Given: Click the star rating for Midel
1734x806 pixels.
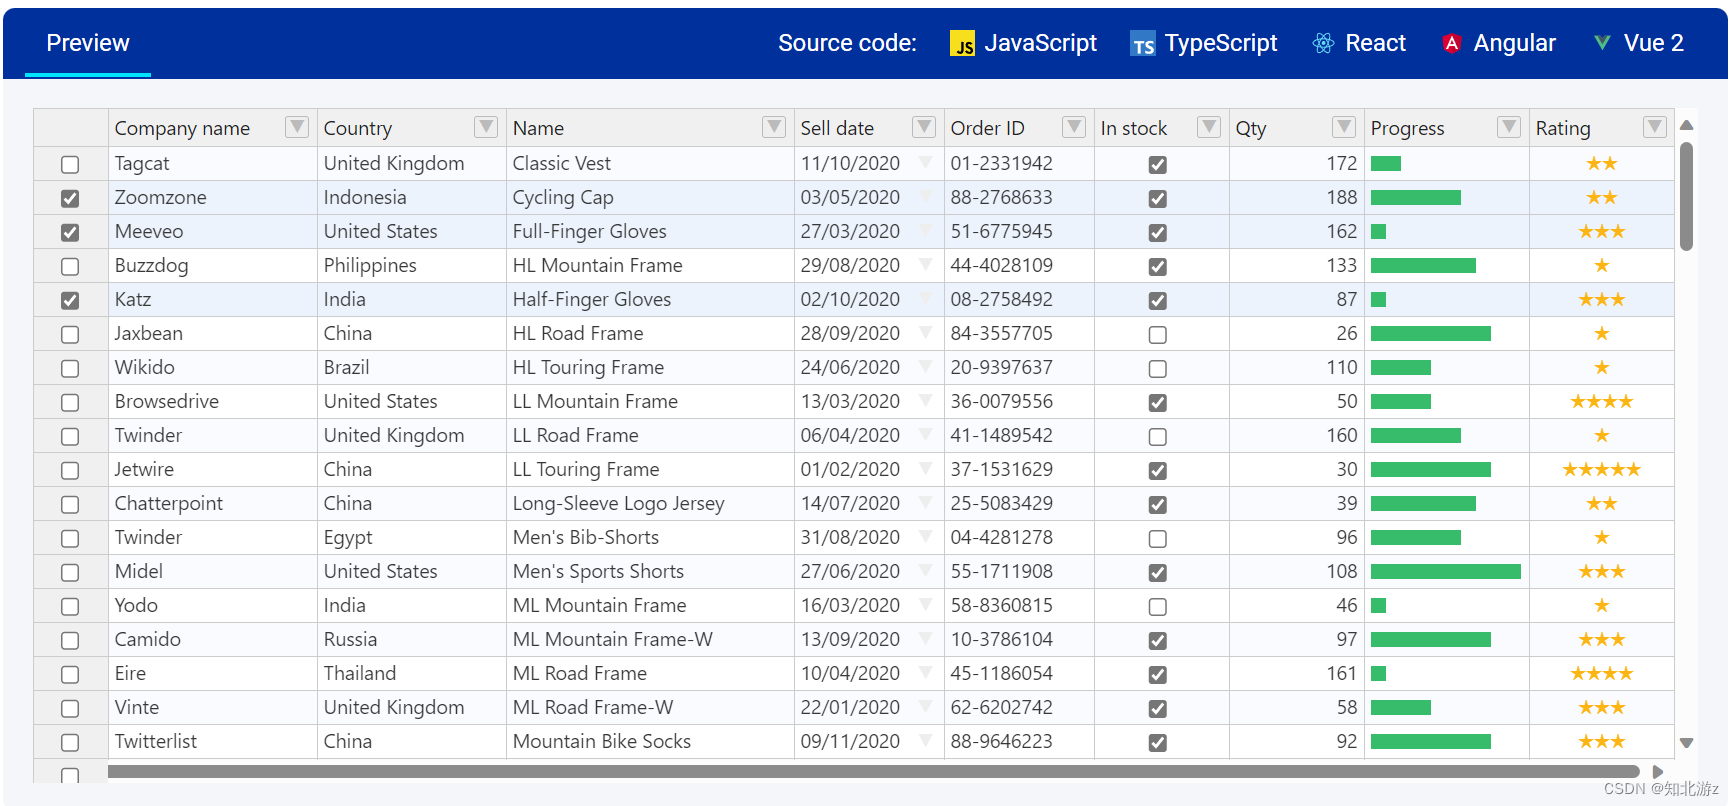Looking at the screenshot, I should [x=1602, y=571].
